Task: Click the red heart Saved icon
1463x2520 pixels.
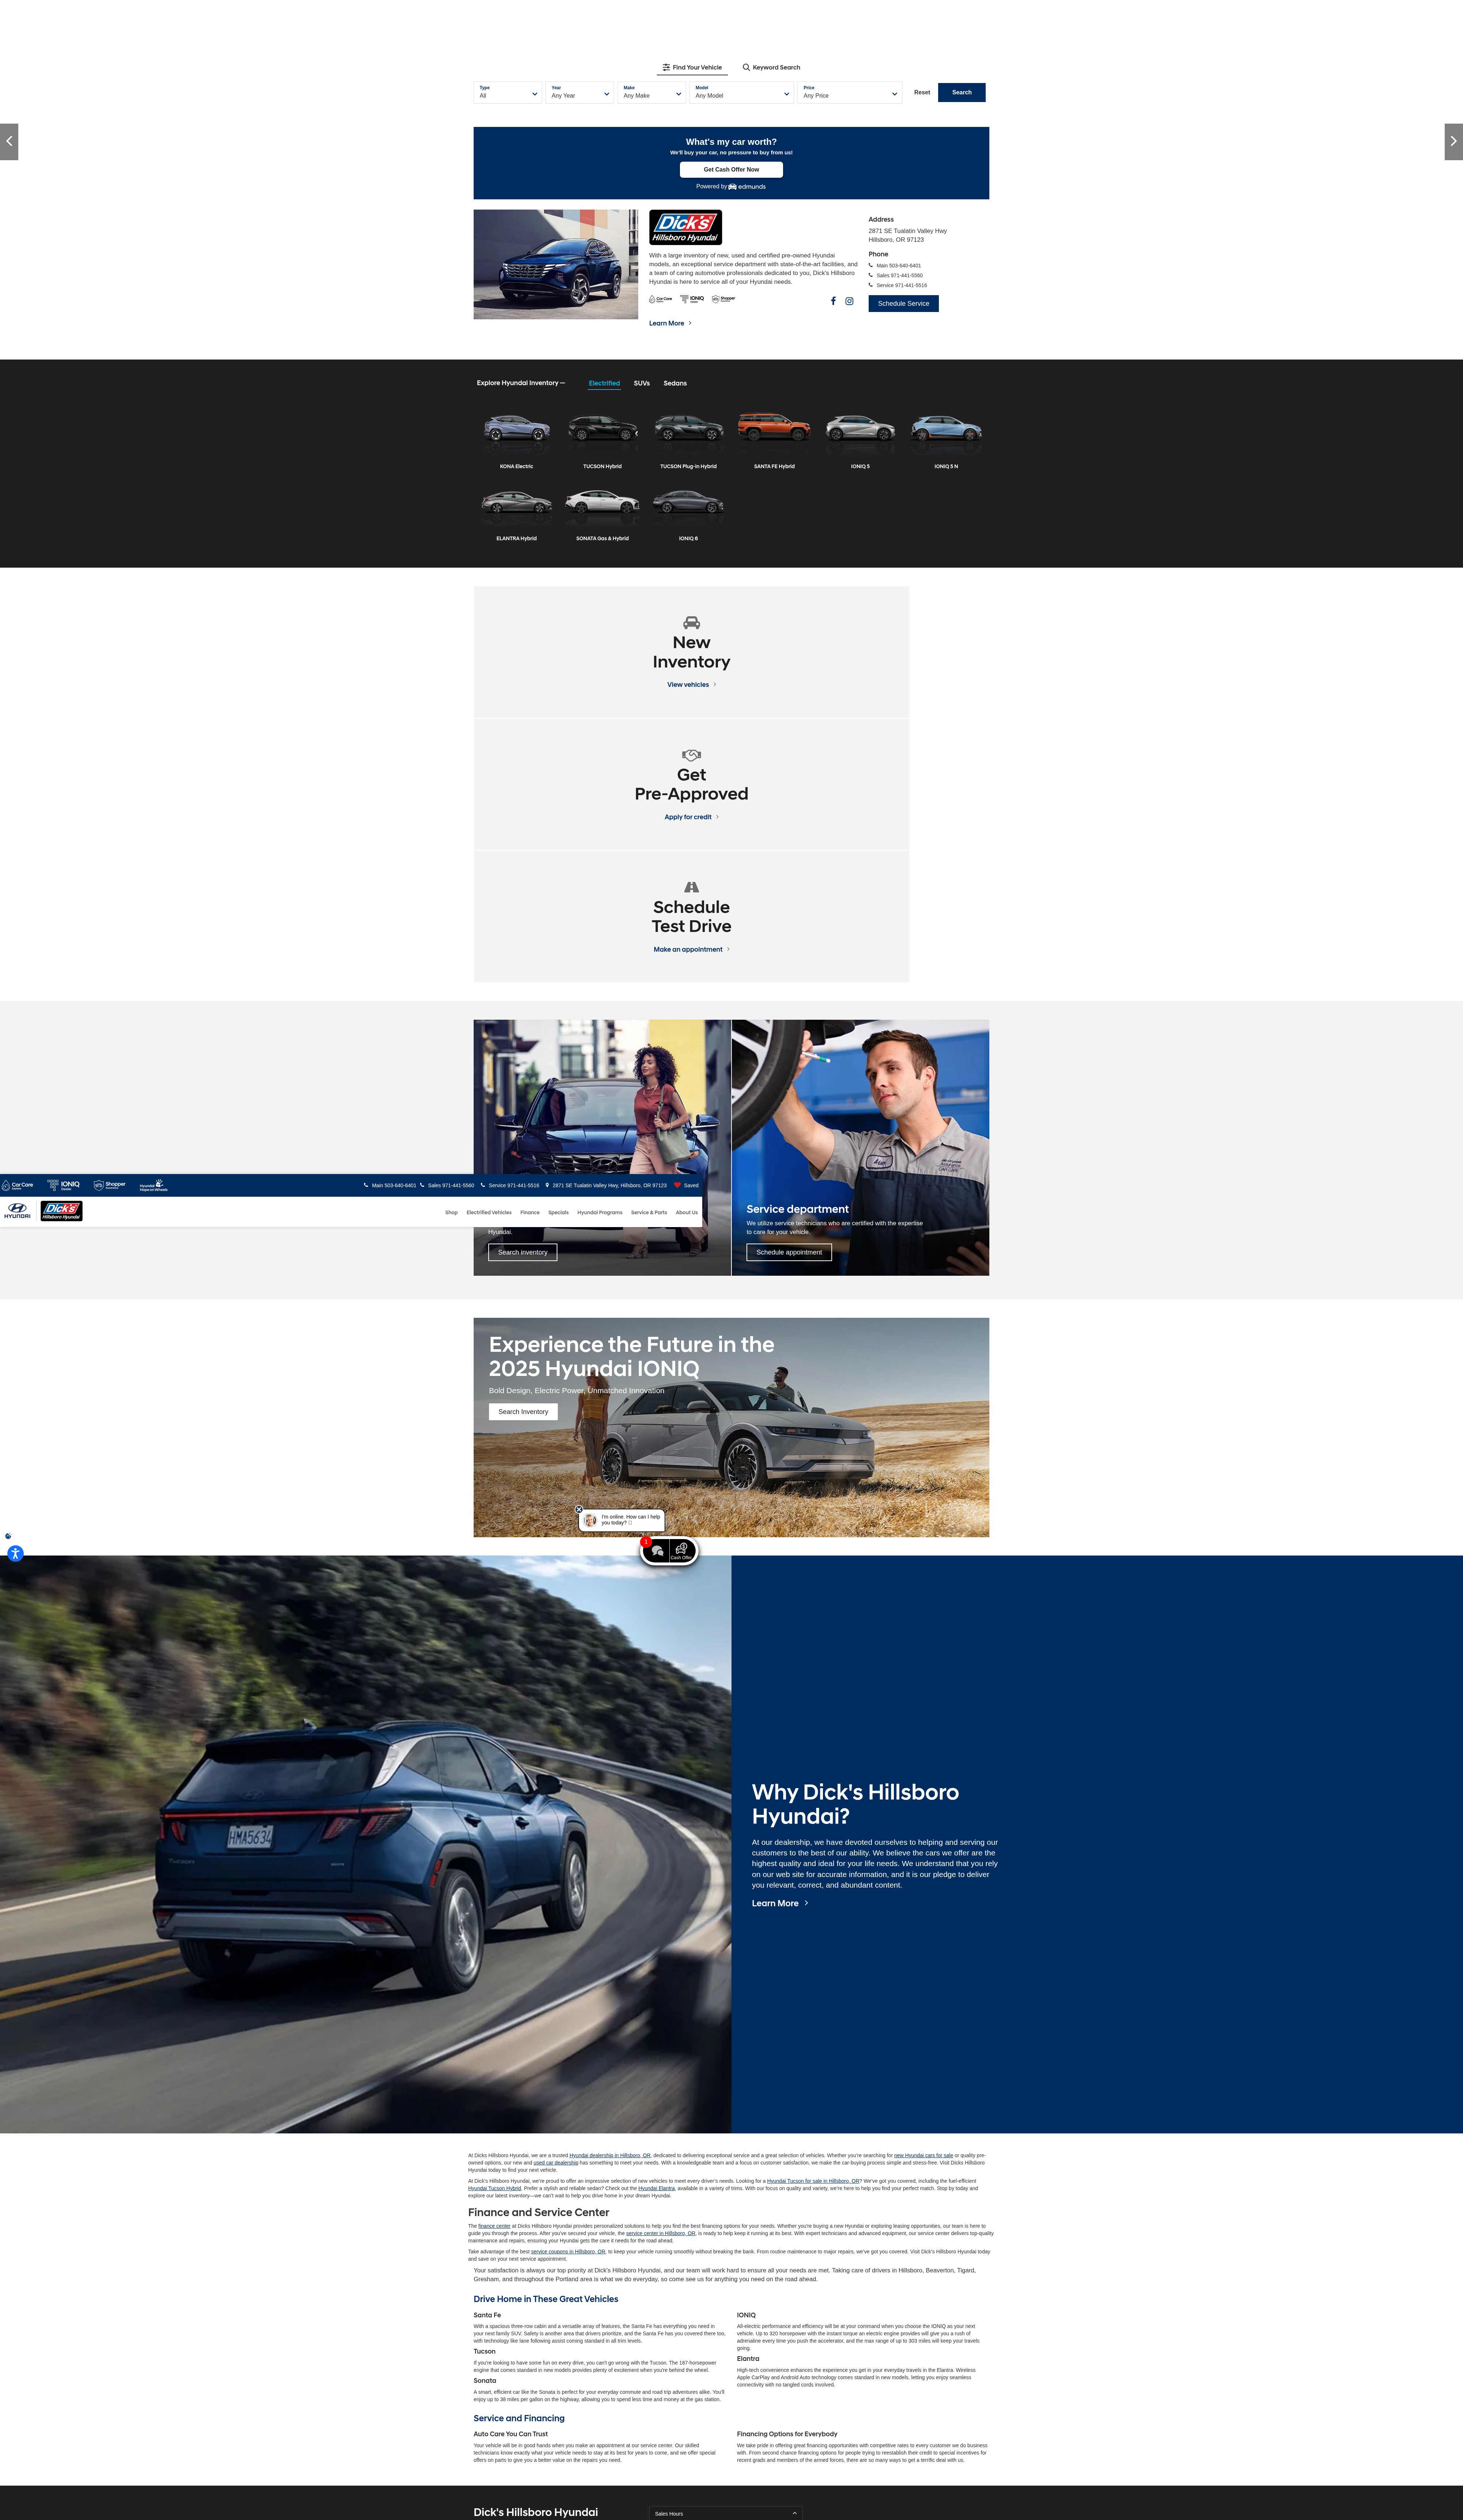Action: point(677,1185)
